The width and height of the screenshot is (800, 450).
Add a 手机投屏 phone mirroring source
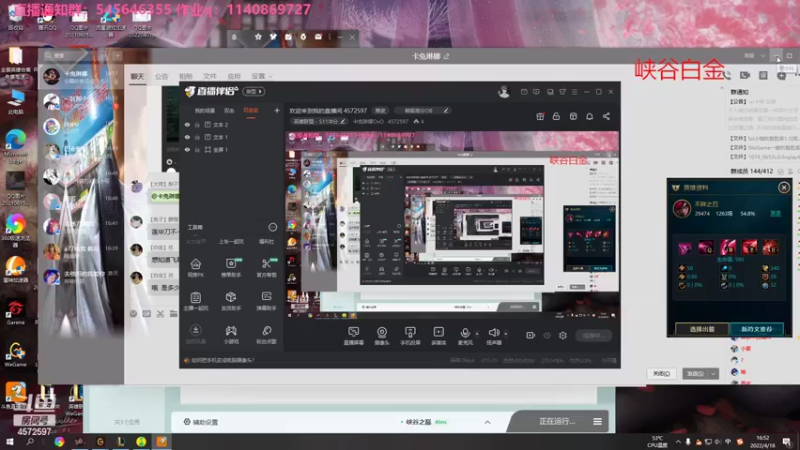pos(410,336)
